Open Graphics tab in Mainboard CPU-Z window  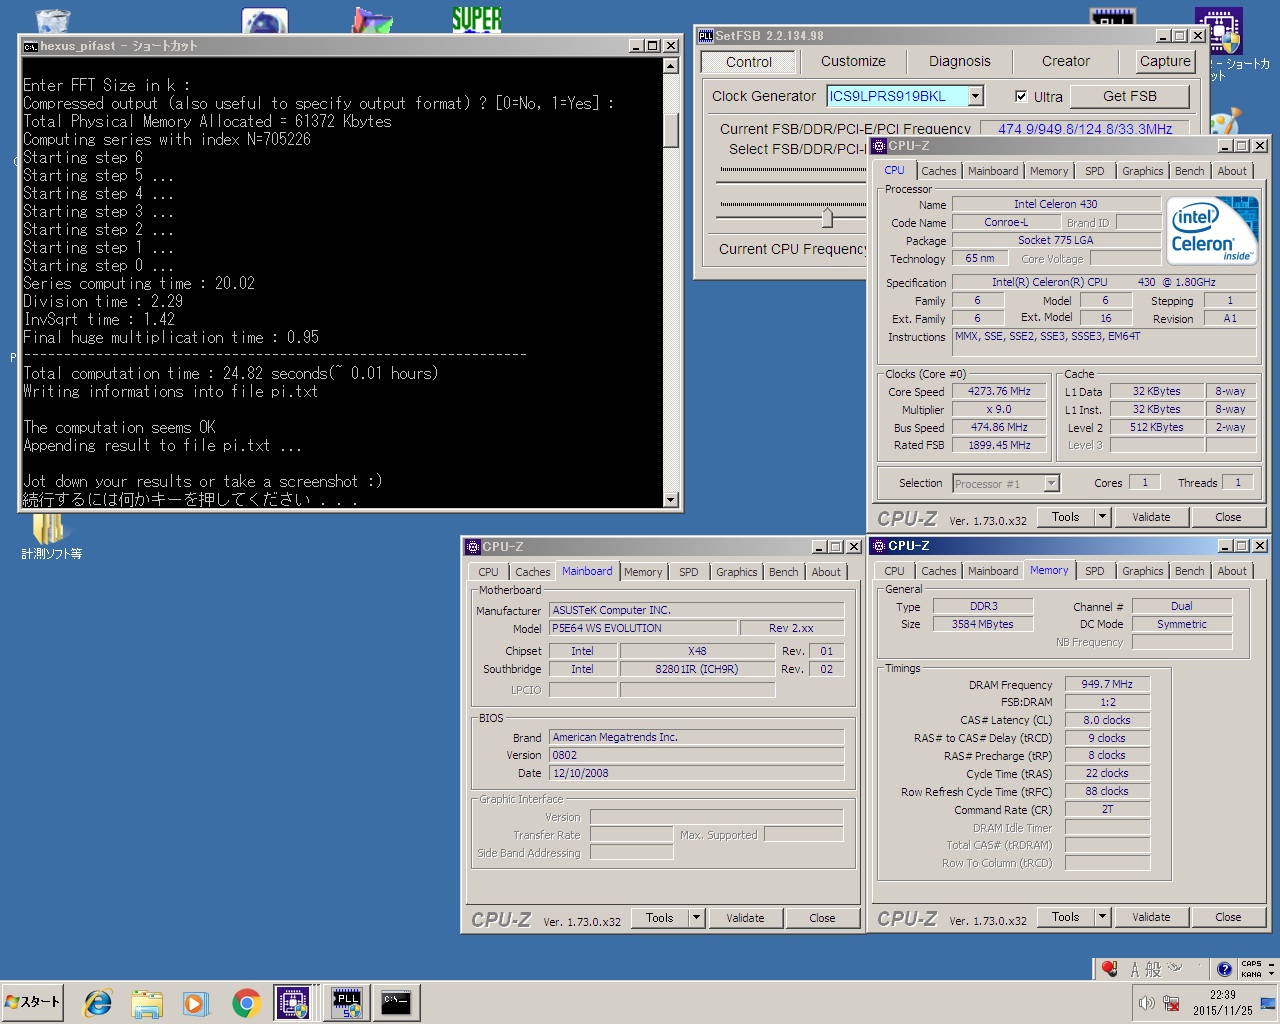pos(737,572)
